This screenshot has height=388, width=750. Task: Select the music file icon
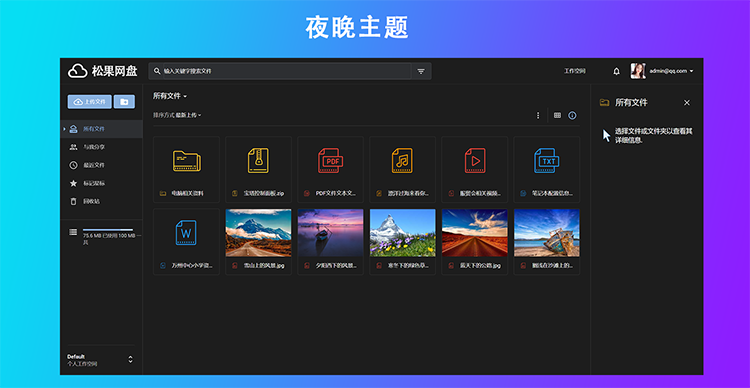[402, 161]
